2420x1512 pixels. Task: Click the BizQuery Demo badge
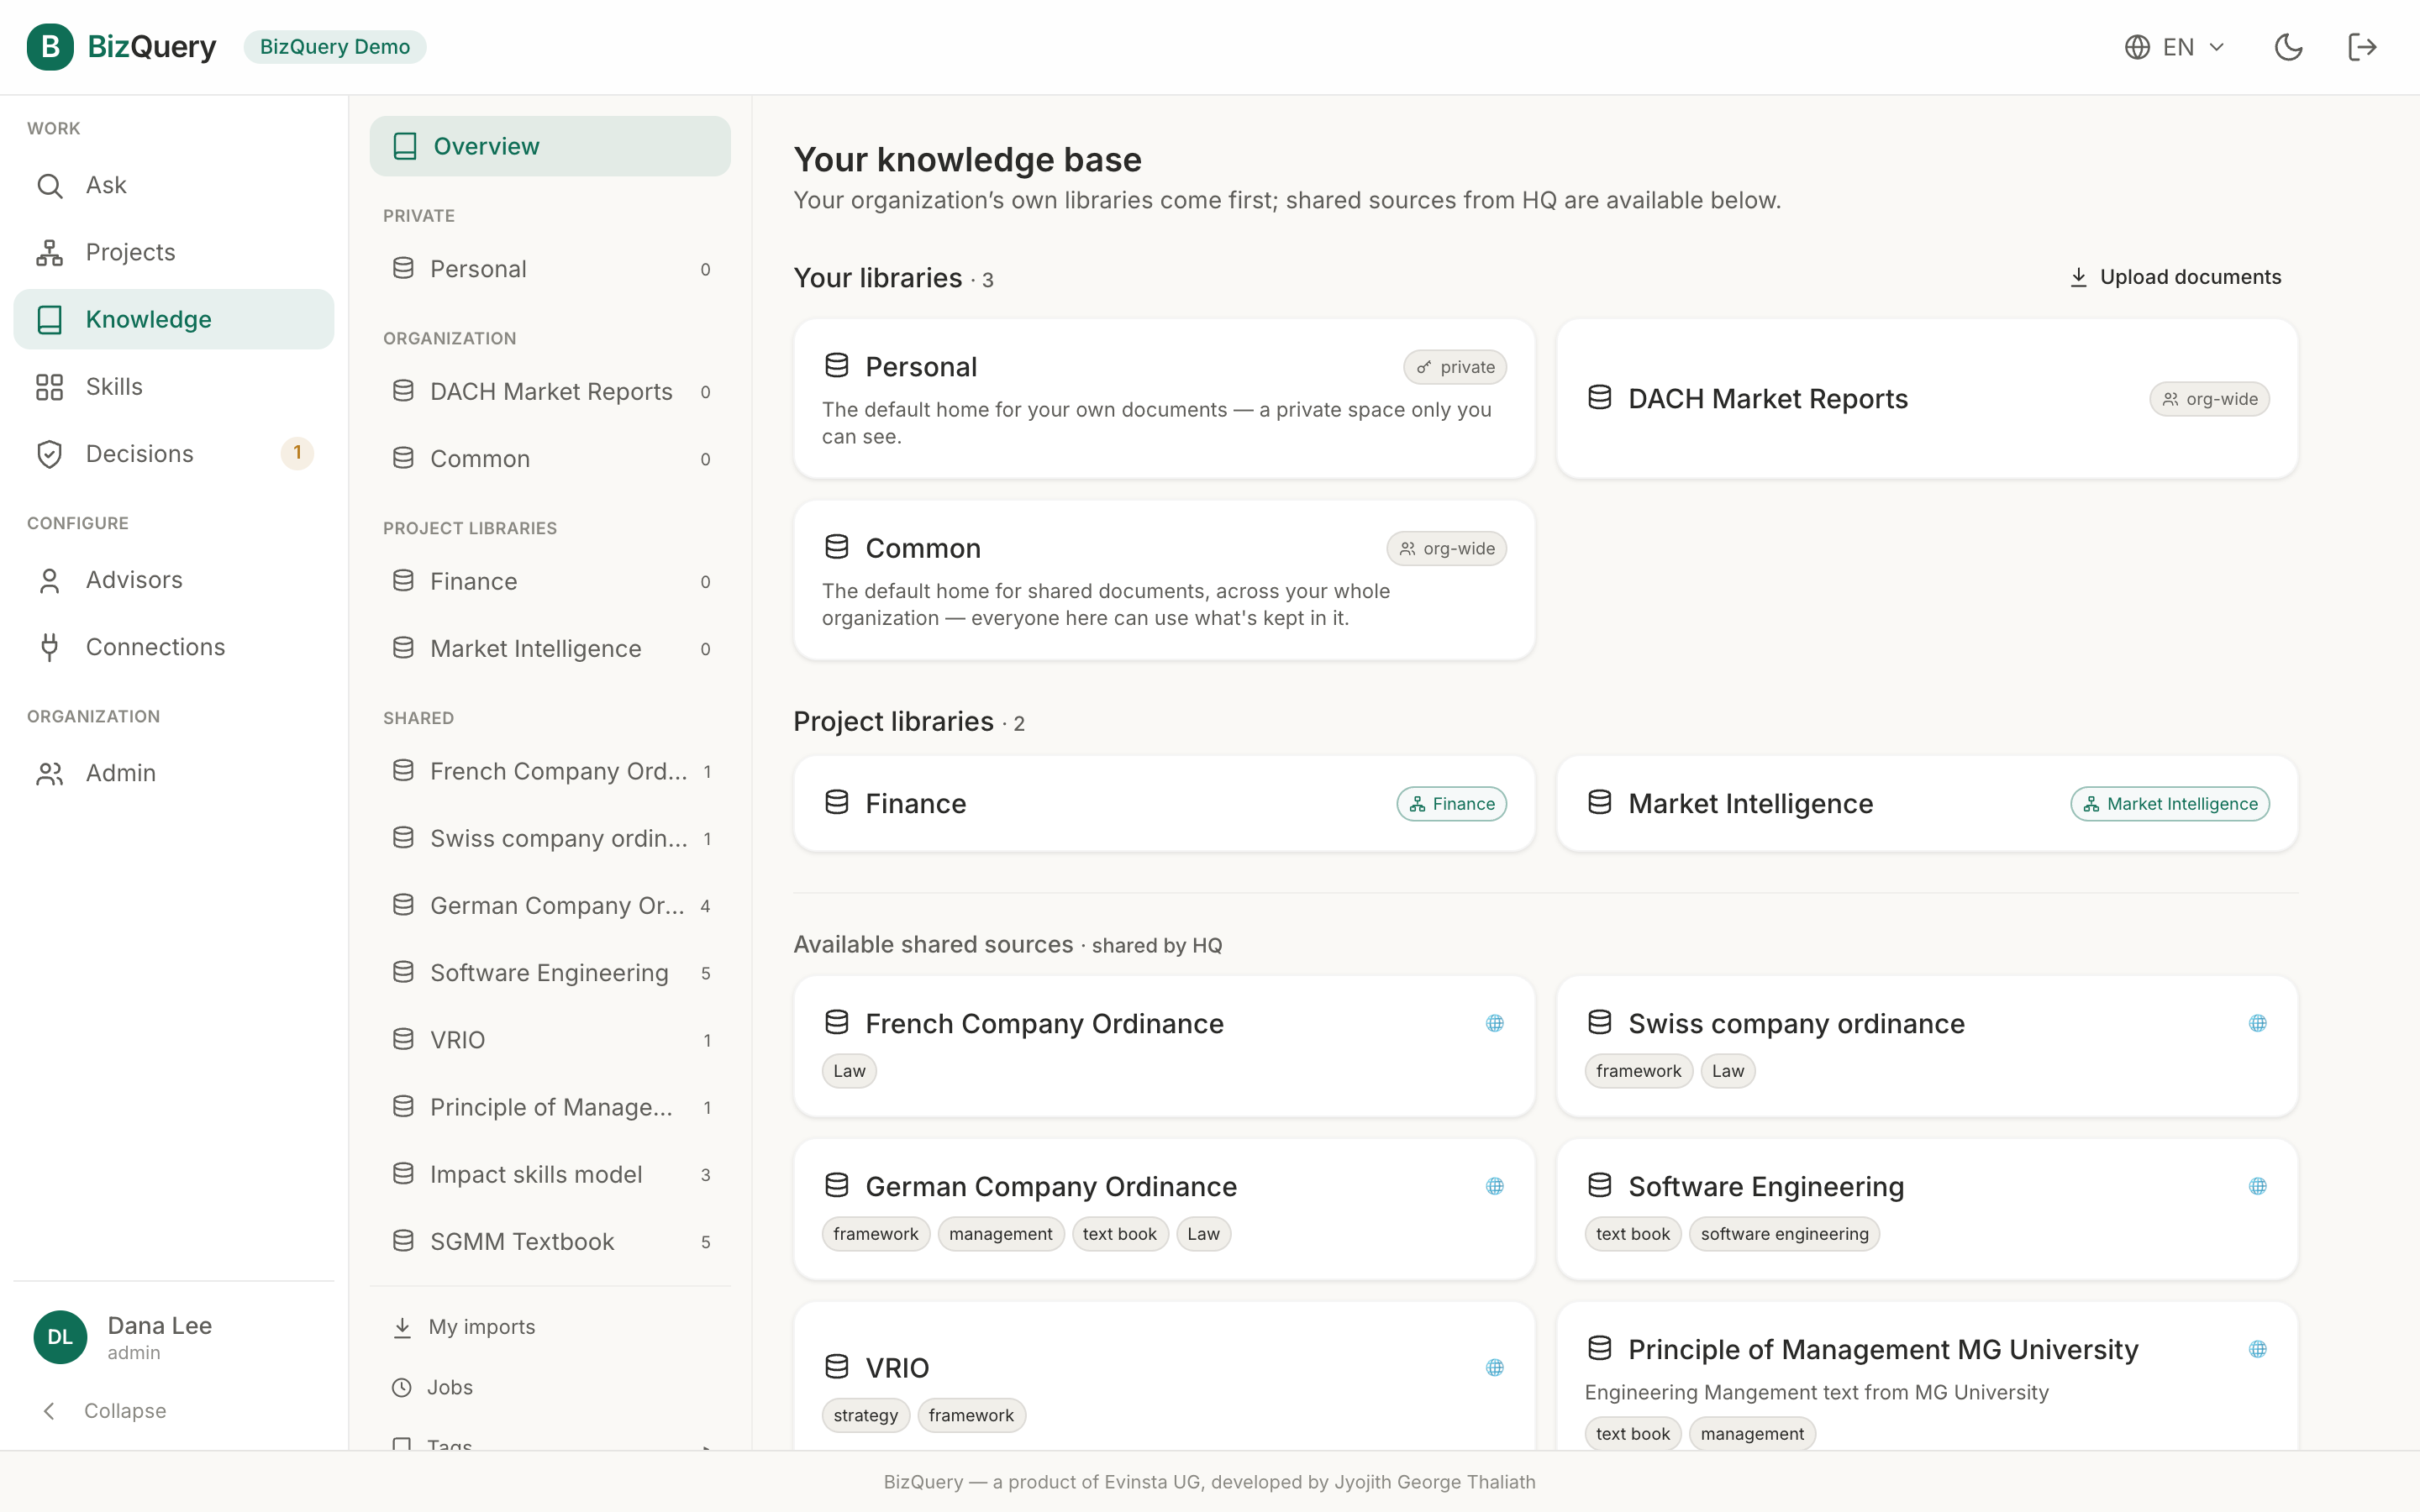(335, 47)
